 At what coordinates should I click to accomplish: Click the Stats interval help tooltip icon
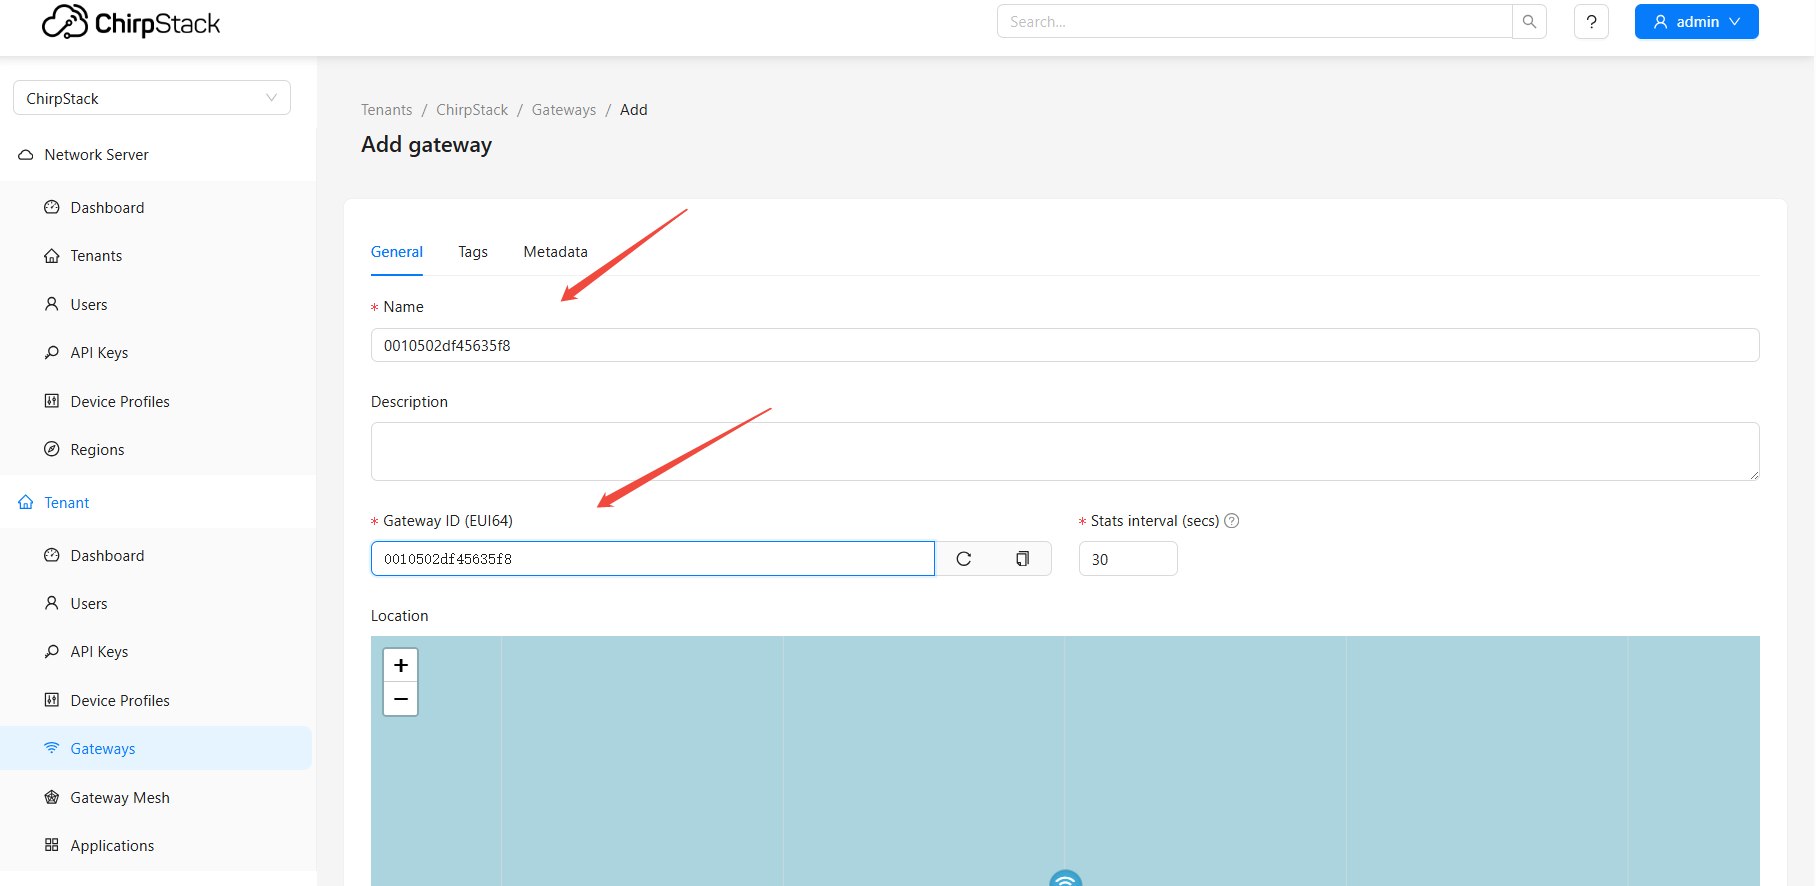[1232, 521]
